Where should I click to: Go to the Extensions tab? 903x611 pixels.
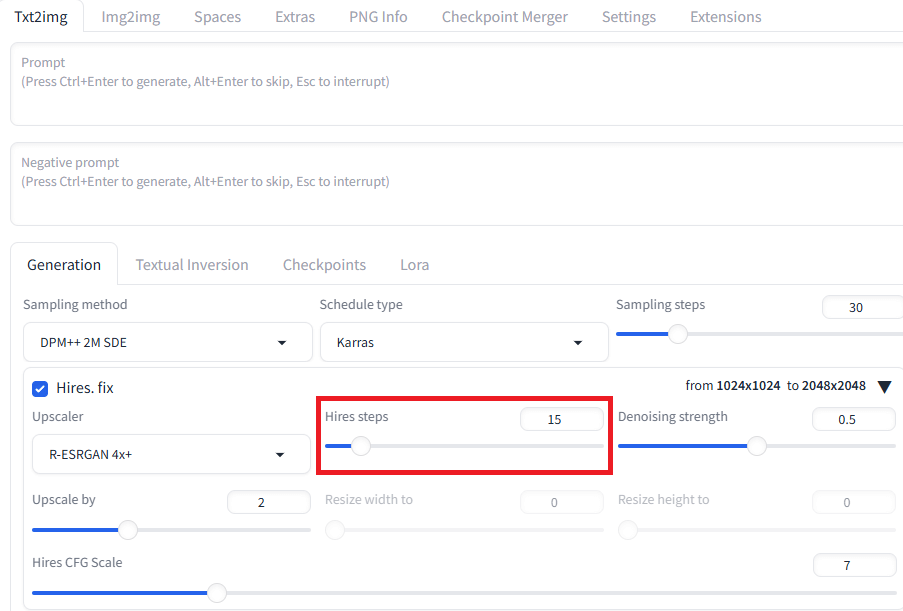(726, 17)
